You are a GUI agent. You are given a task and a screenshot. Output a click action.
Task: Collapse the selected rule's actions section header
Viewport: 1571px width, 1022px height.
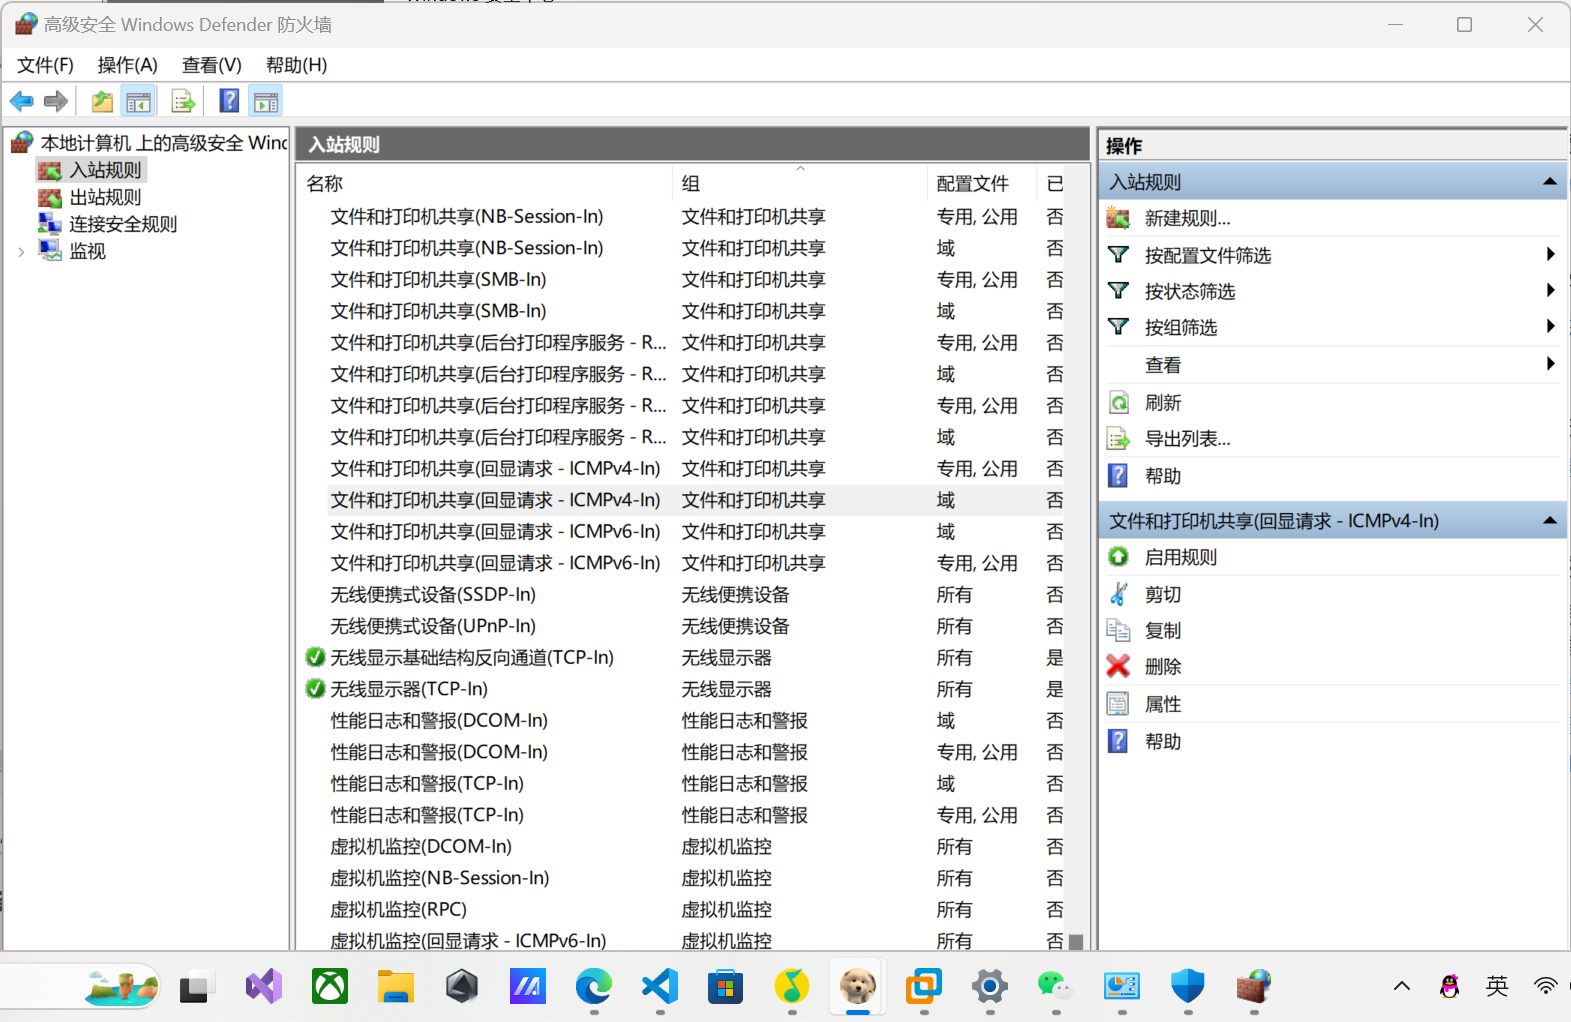(1549, 520)
